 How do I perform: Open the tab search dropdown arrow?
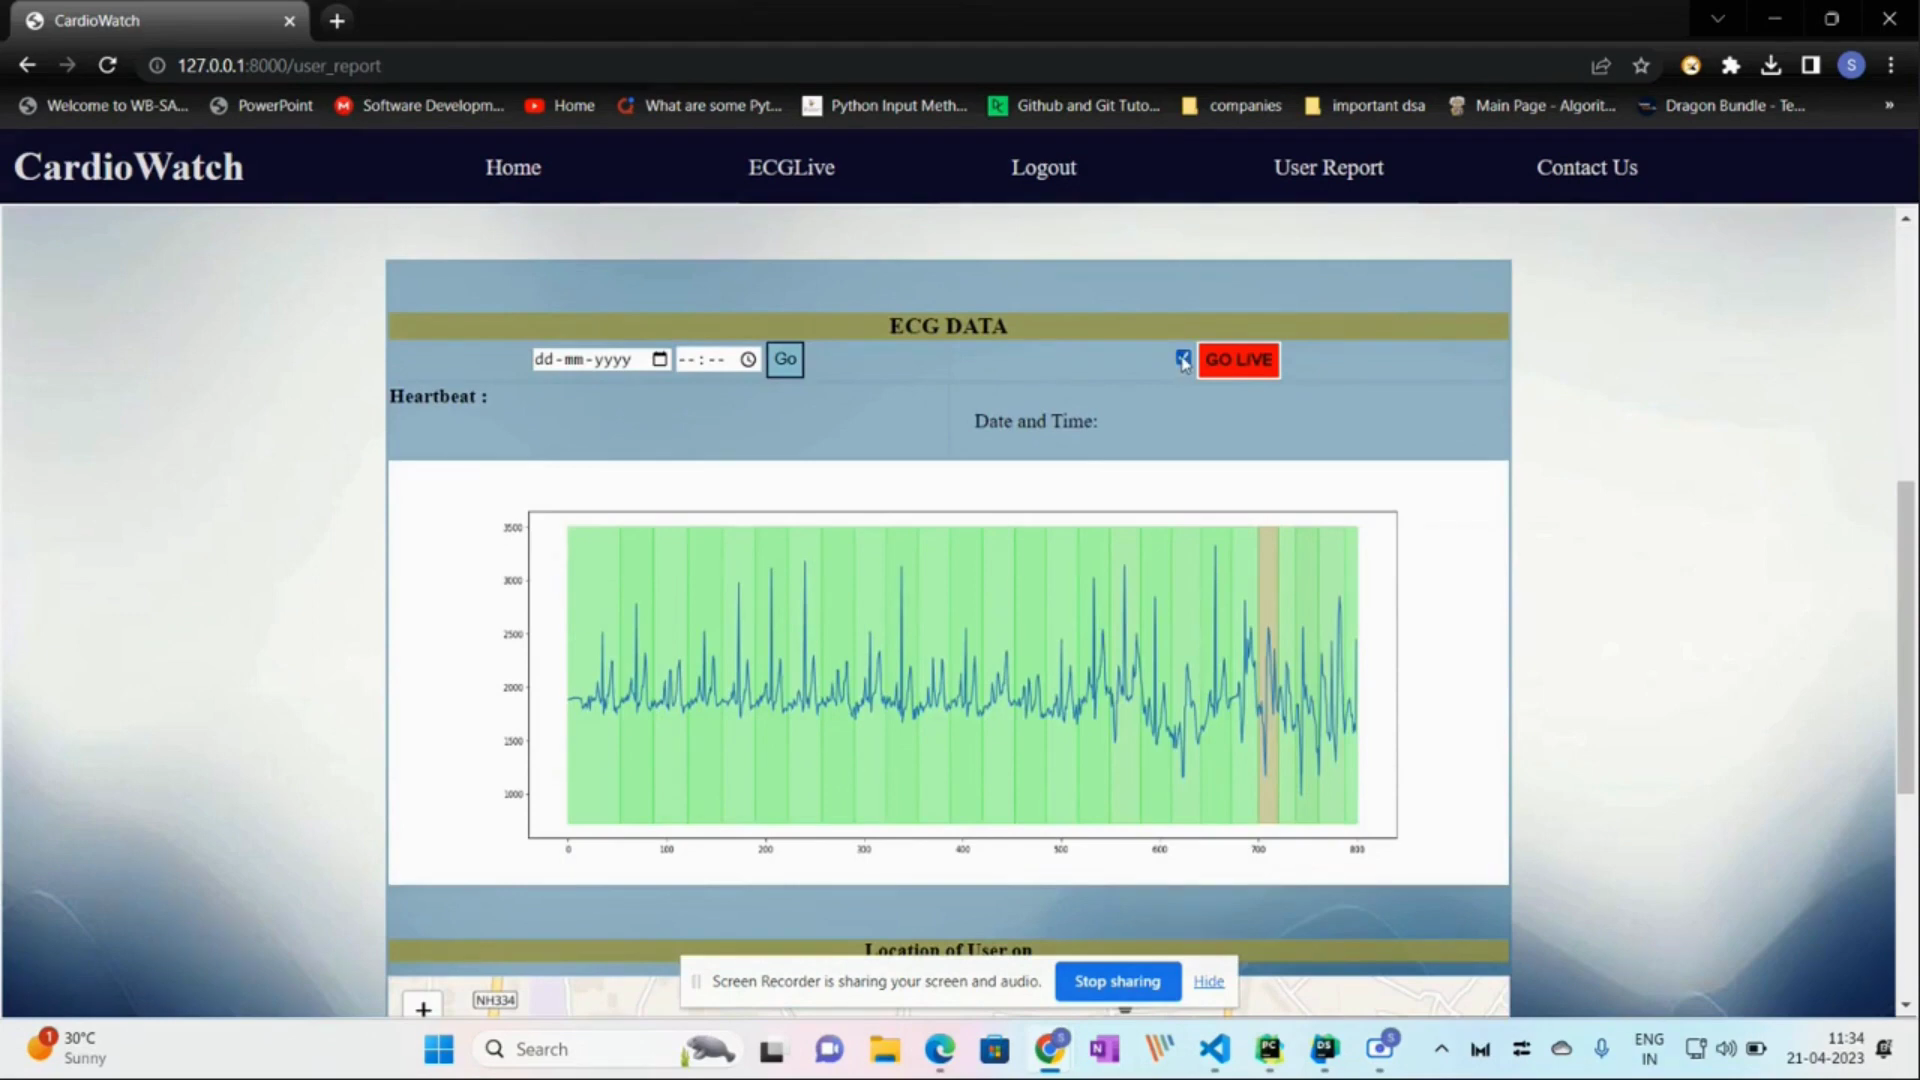coord(1717,19)
